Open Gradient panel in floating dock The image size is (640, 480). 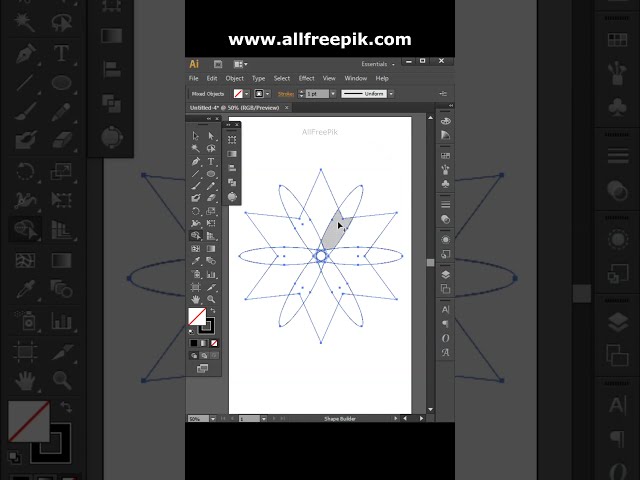[x=232, y=154]
